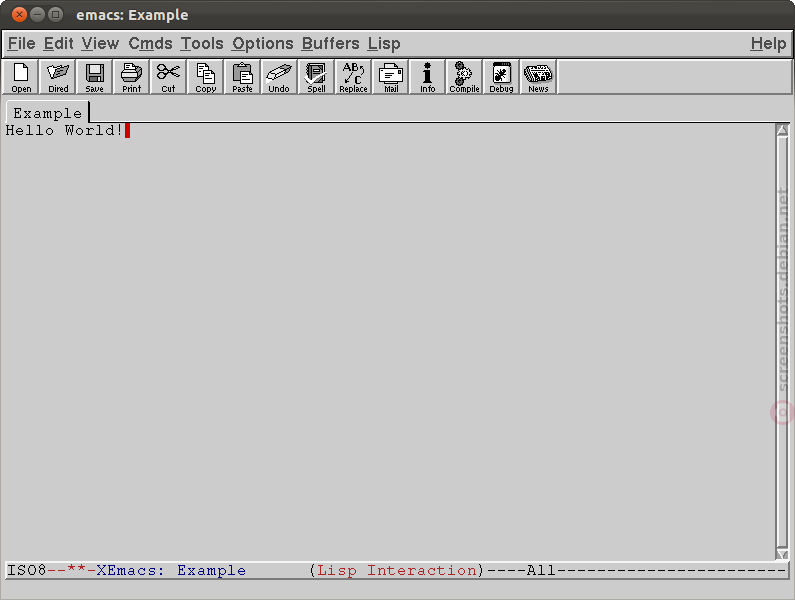Run spell check with Spell icon
Image resolution: width=795 pixels, height=600 pixels.
tap(316, 77)
